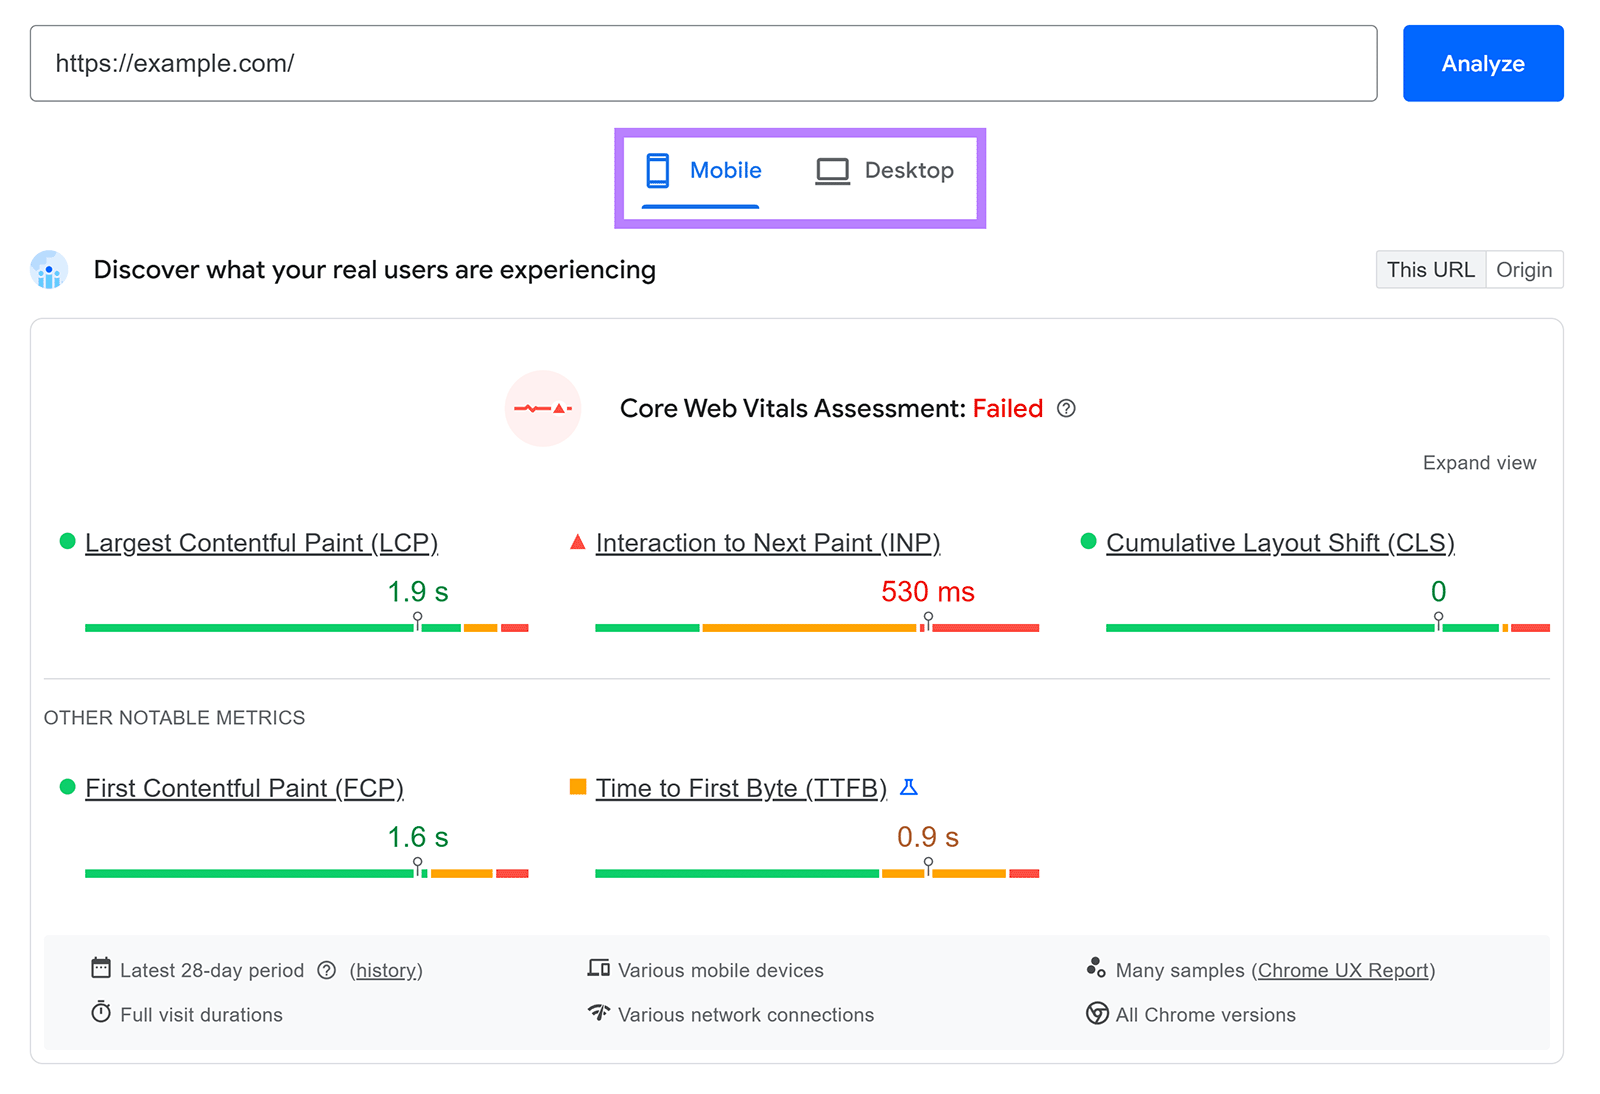Open the history link
This screenshot has height=1094, width=1600.
coord(386,970)
